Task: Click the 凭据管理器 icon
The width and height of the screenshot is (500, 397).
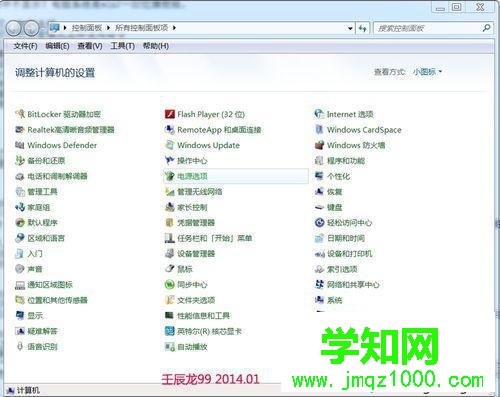Action: point(170,222)
